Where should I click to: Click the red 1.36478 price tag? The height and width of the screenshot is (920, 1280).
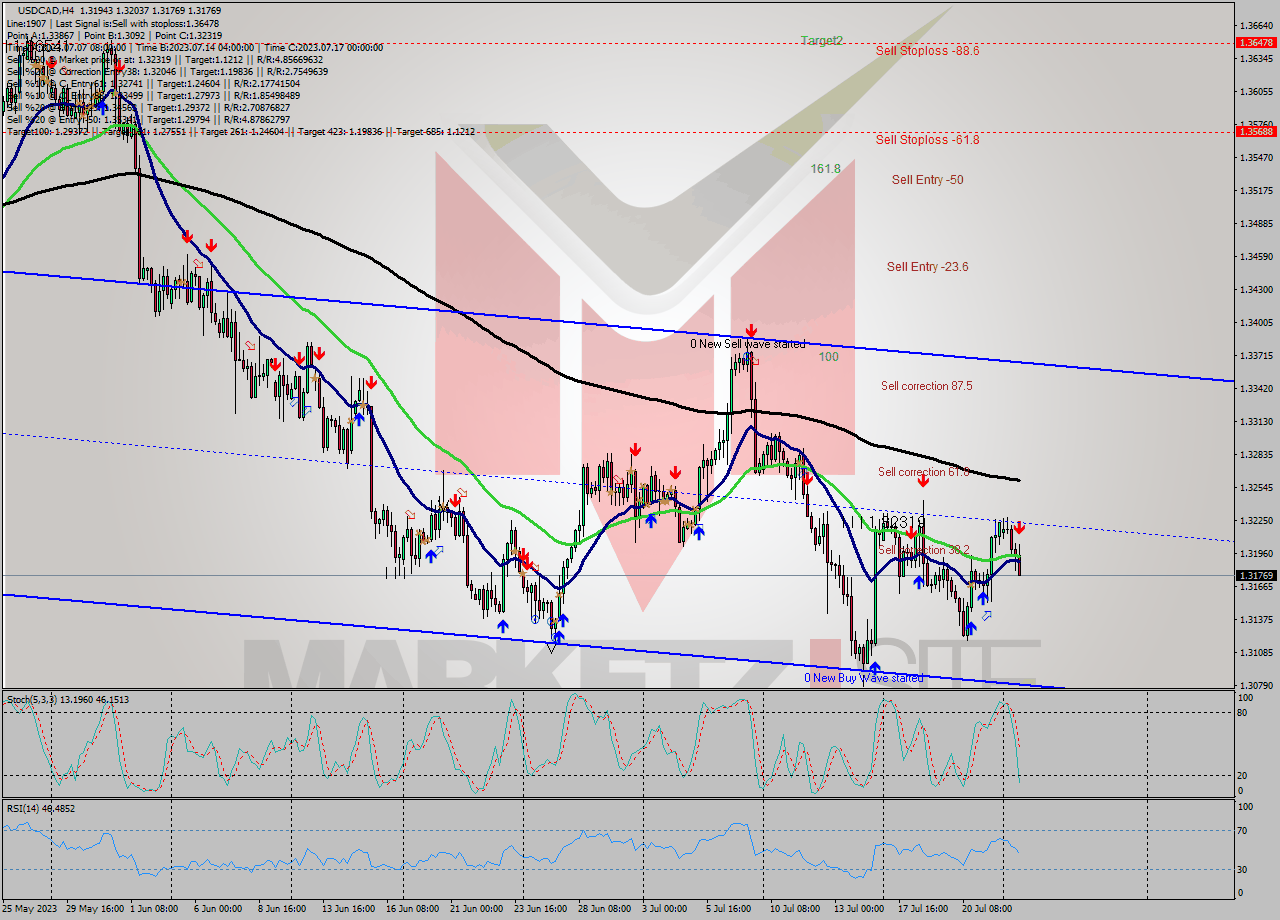coord(1255,43)
